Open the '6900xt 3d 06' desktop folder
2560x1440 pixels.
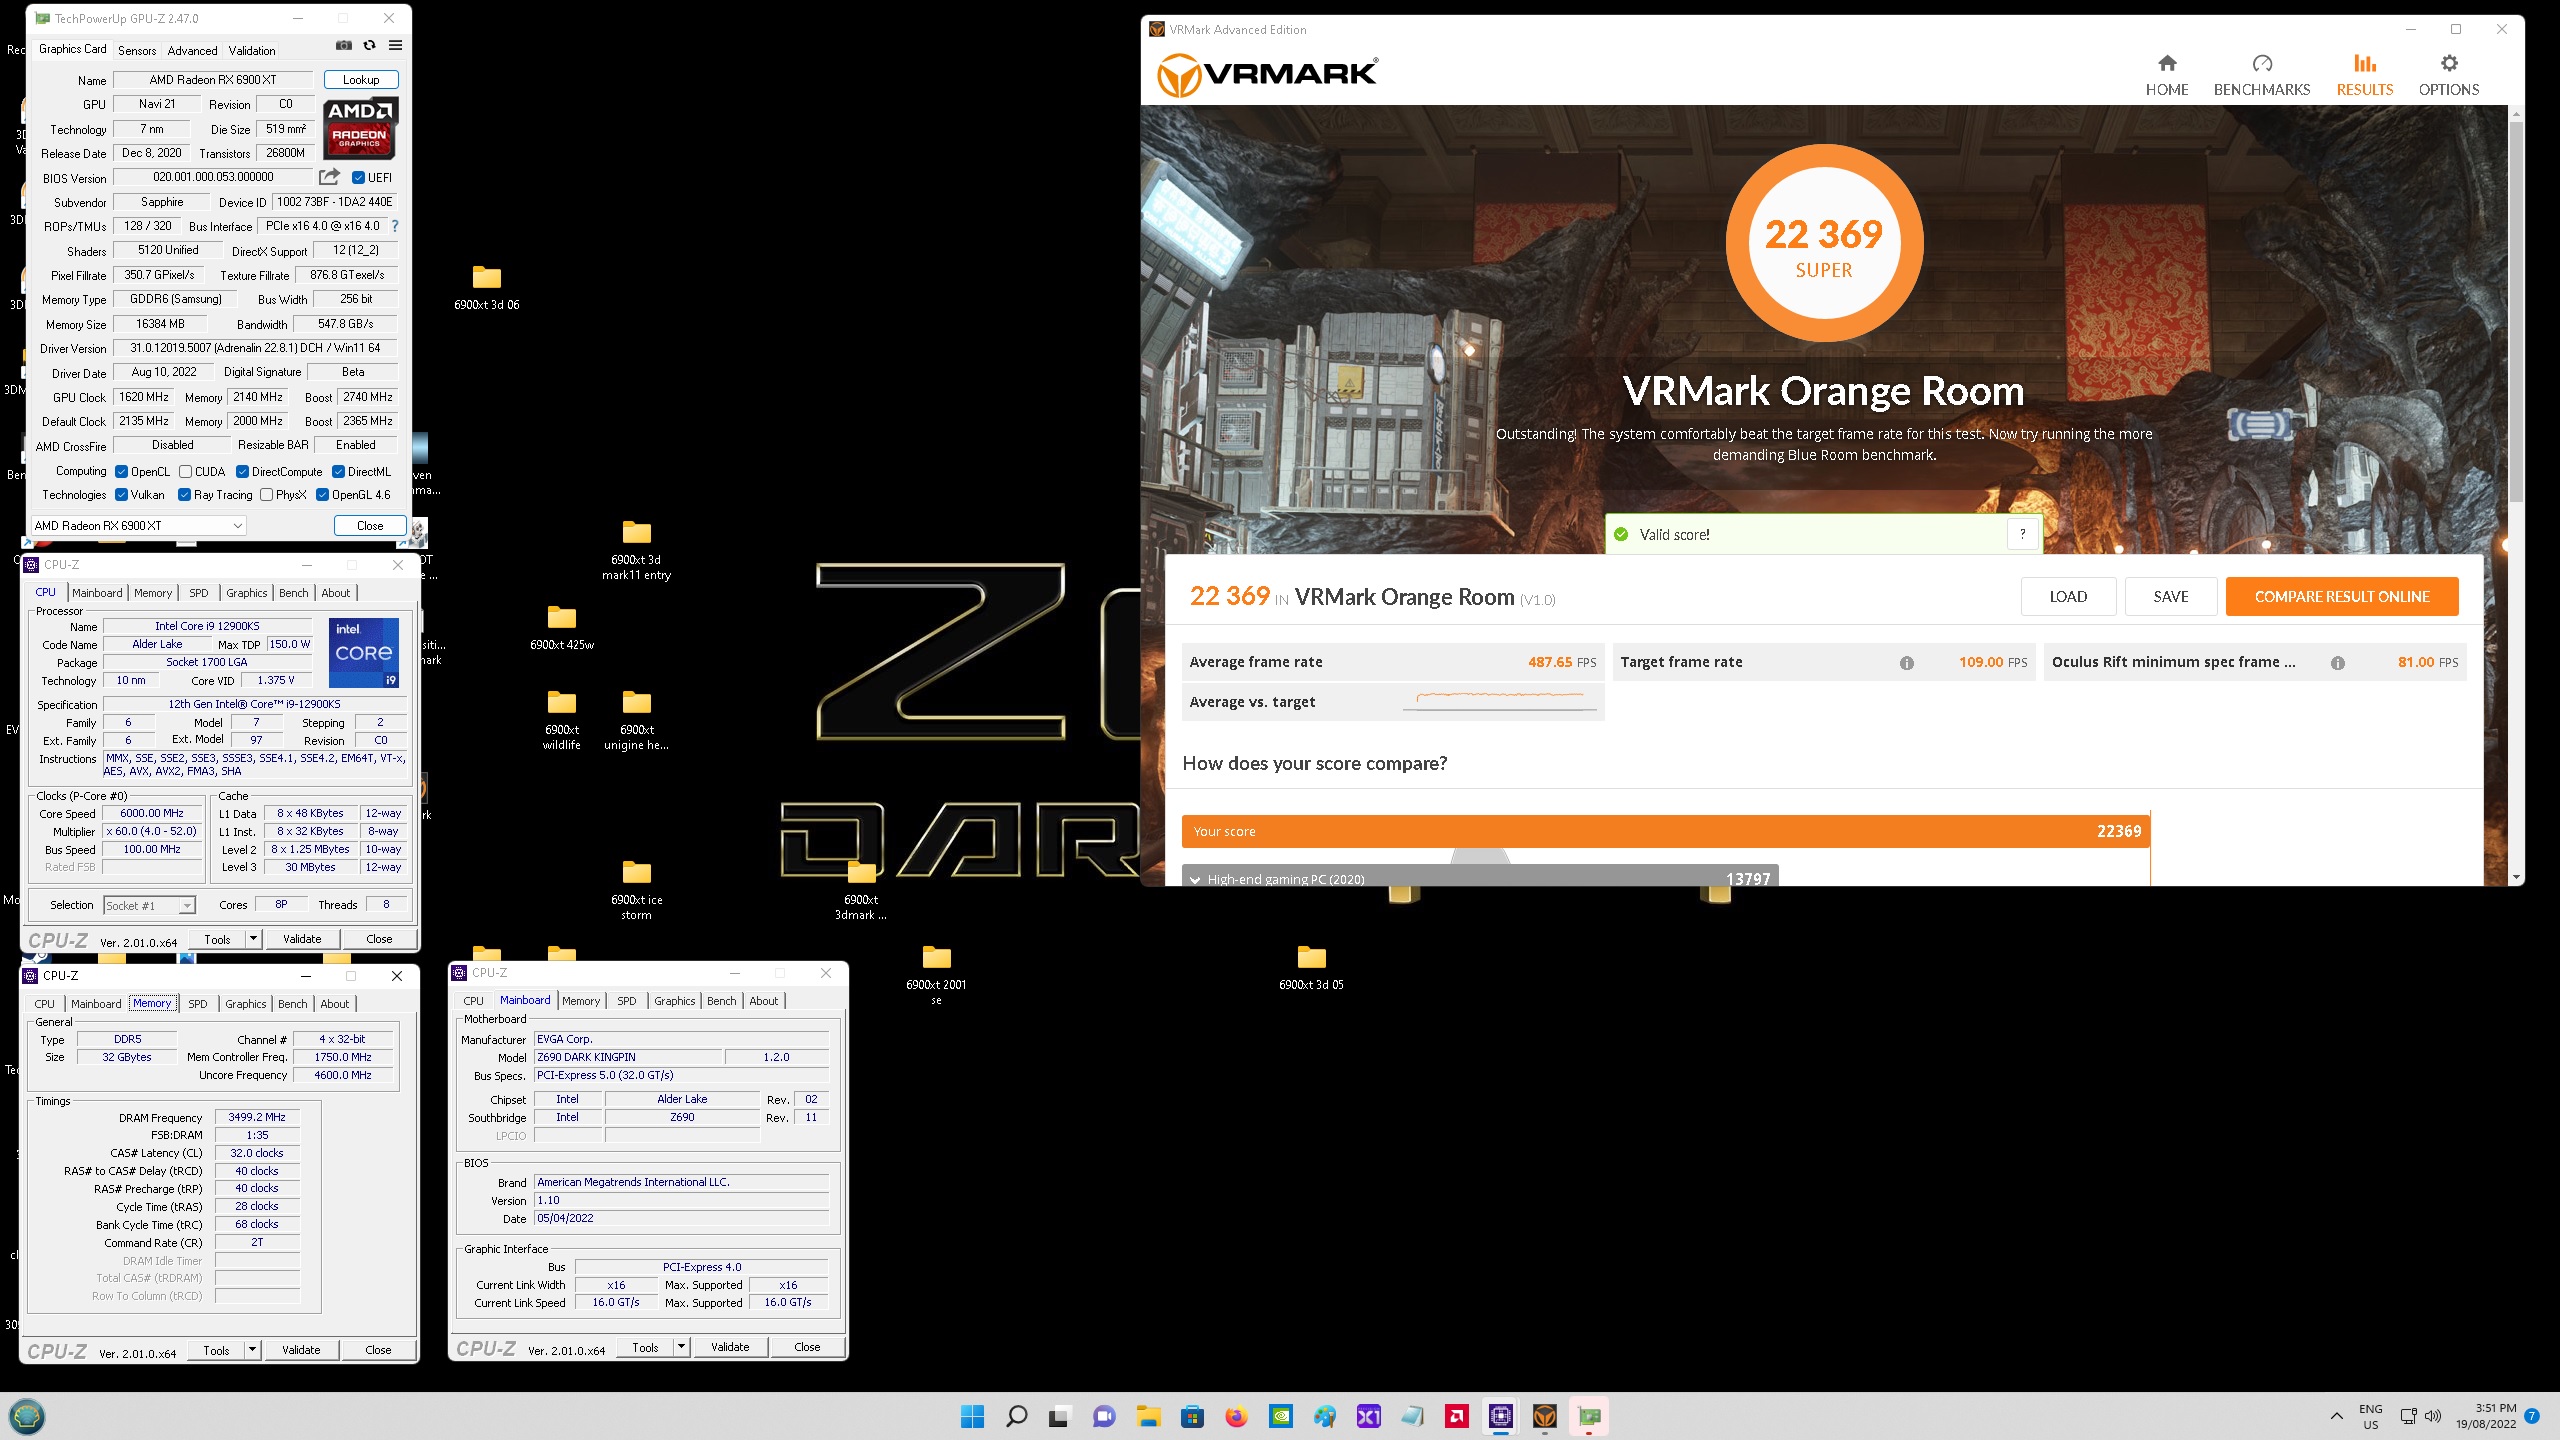[487, 287]
